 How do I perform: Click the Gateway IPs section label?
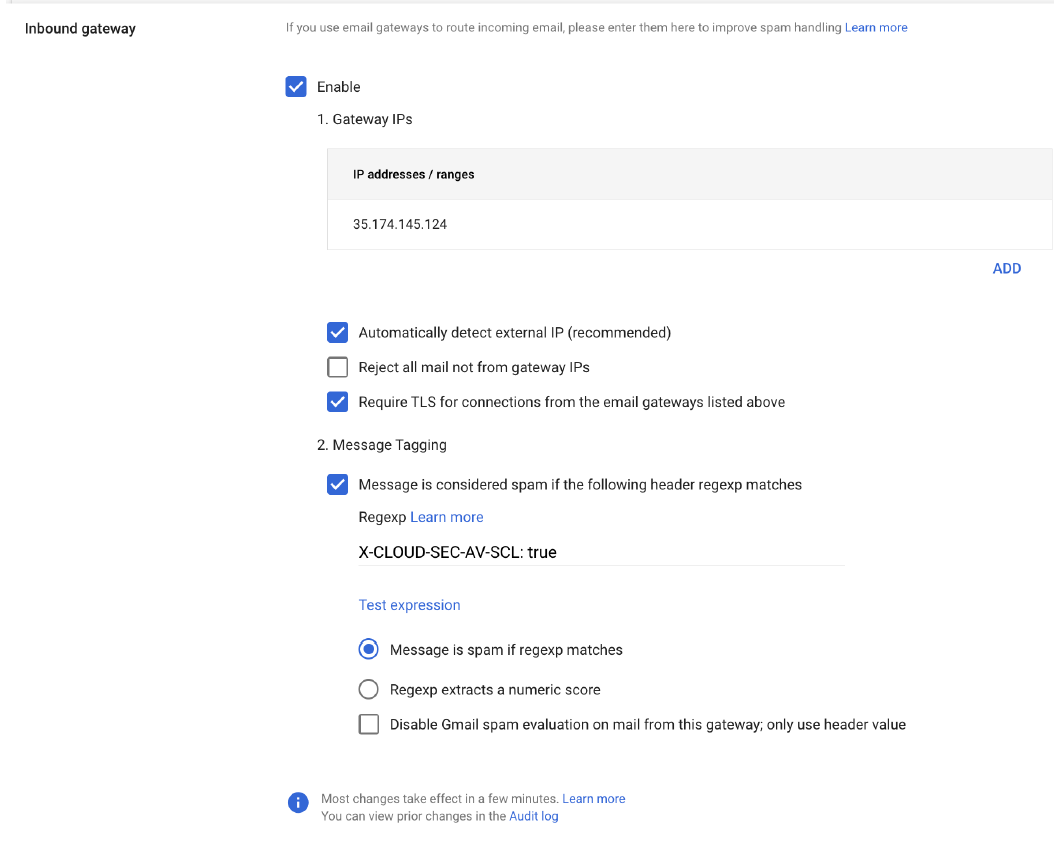(x=364, y=119)
